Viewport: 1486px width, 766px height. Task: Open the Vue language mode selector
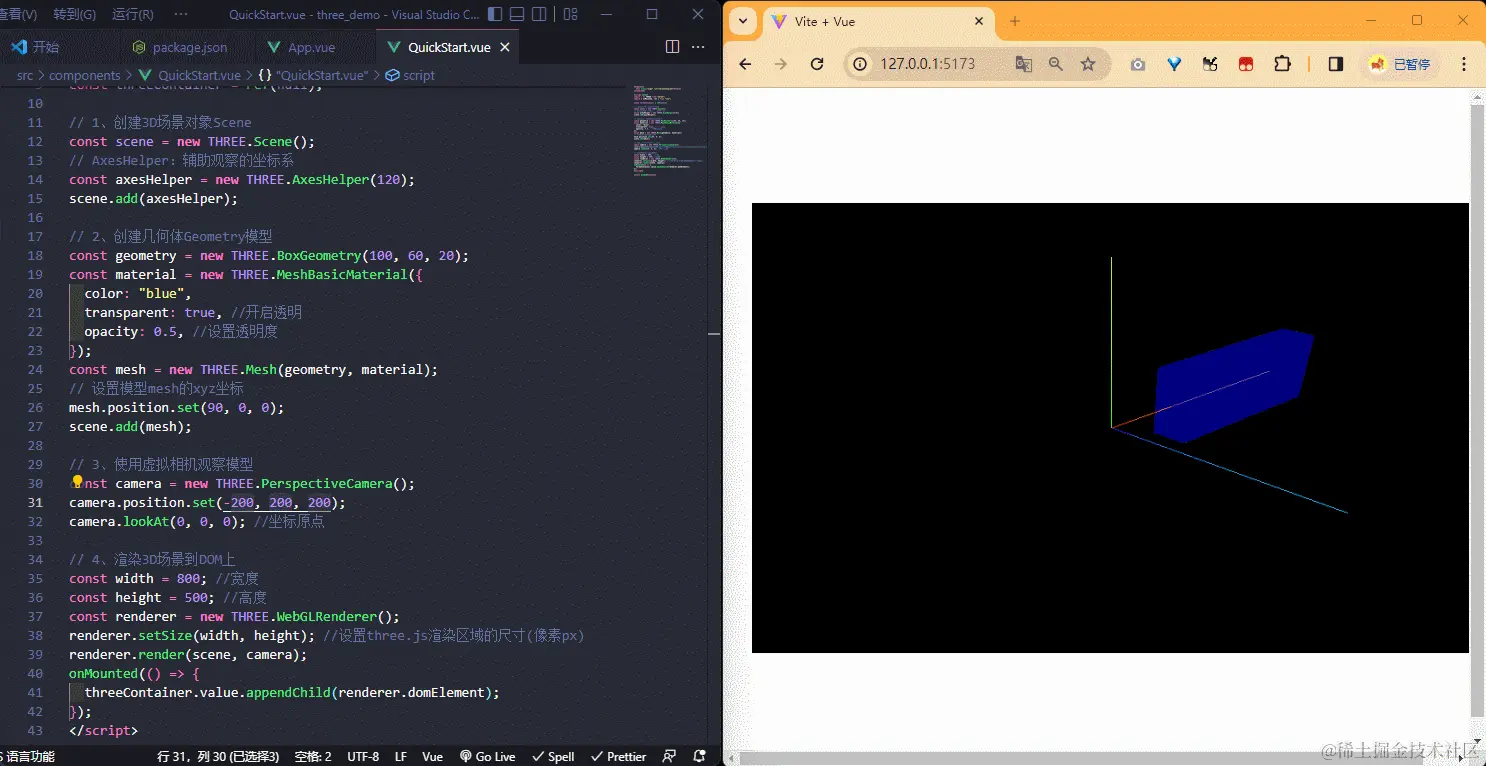[432, 757]
